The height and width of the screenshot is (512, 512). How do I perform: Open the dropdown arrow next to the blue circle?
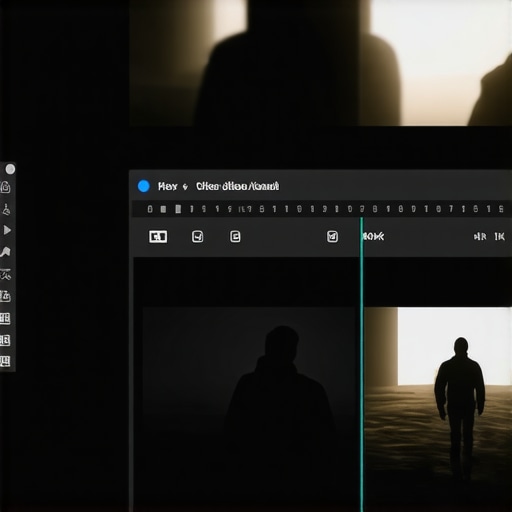[x=185, y=187]
